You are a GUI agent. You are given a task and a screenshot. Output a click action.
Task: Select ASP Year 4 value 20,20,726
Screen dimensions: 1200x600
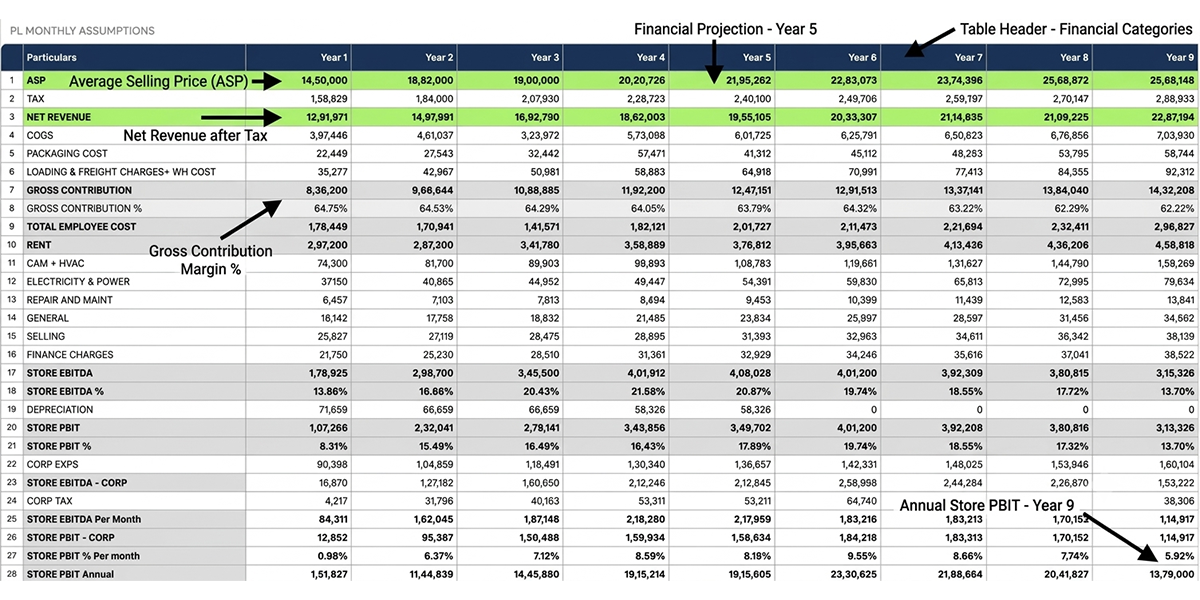click(641, 80)
